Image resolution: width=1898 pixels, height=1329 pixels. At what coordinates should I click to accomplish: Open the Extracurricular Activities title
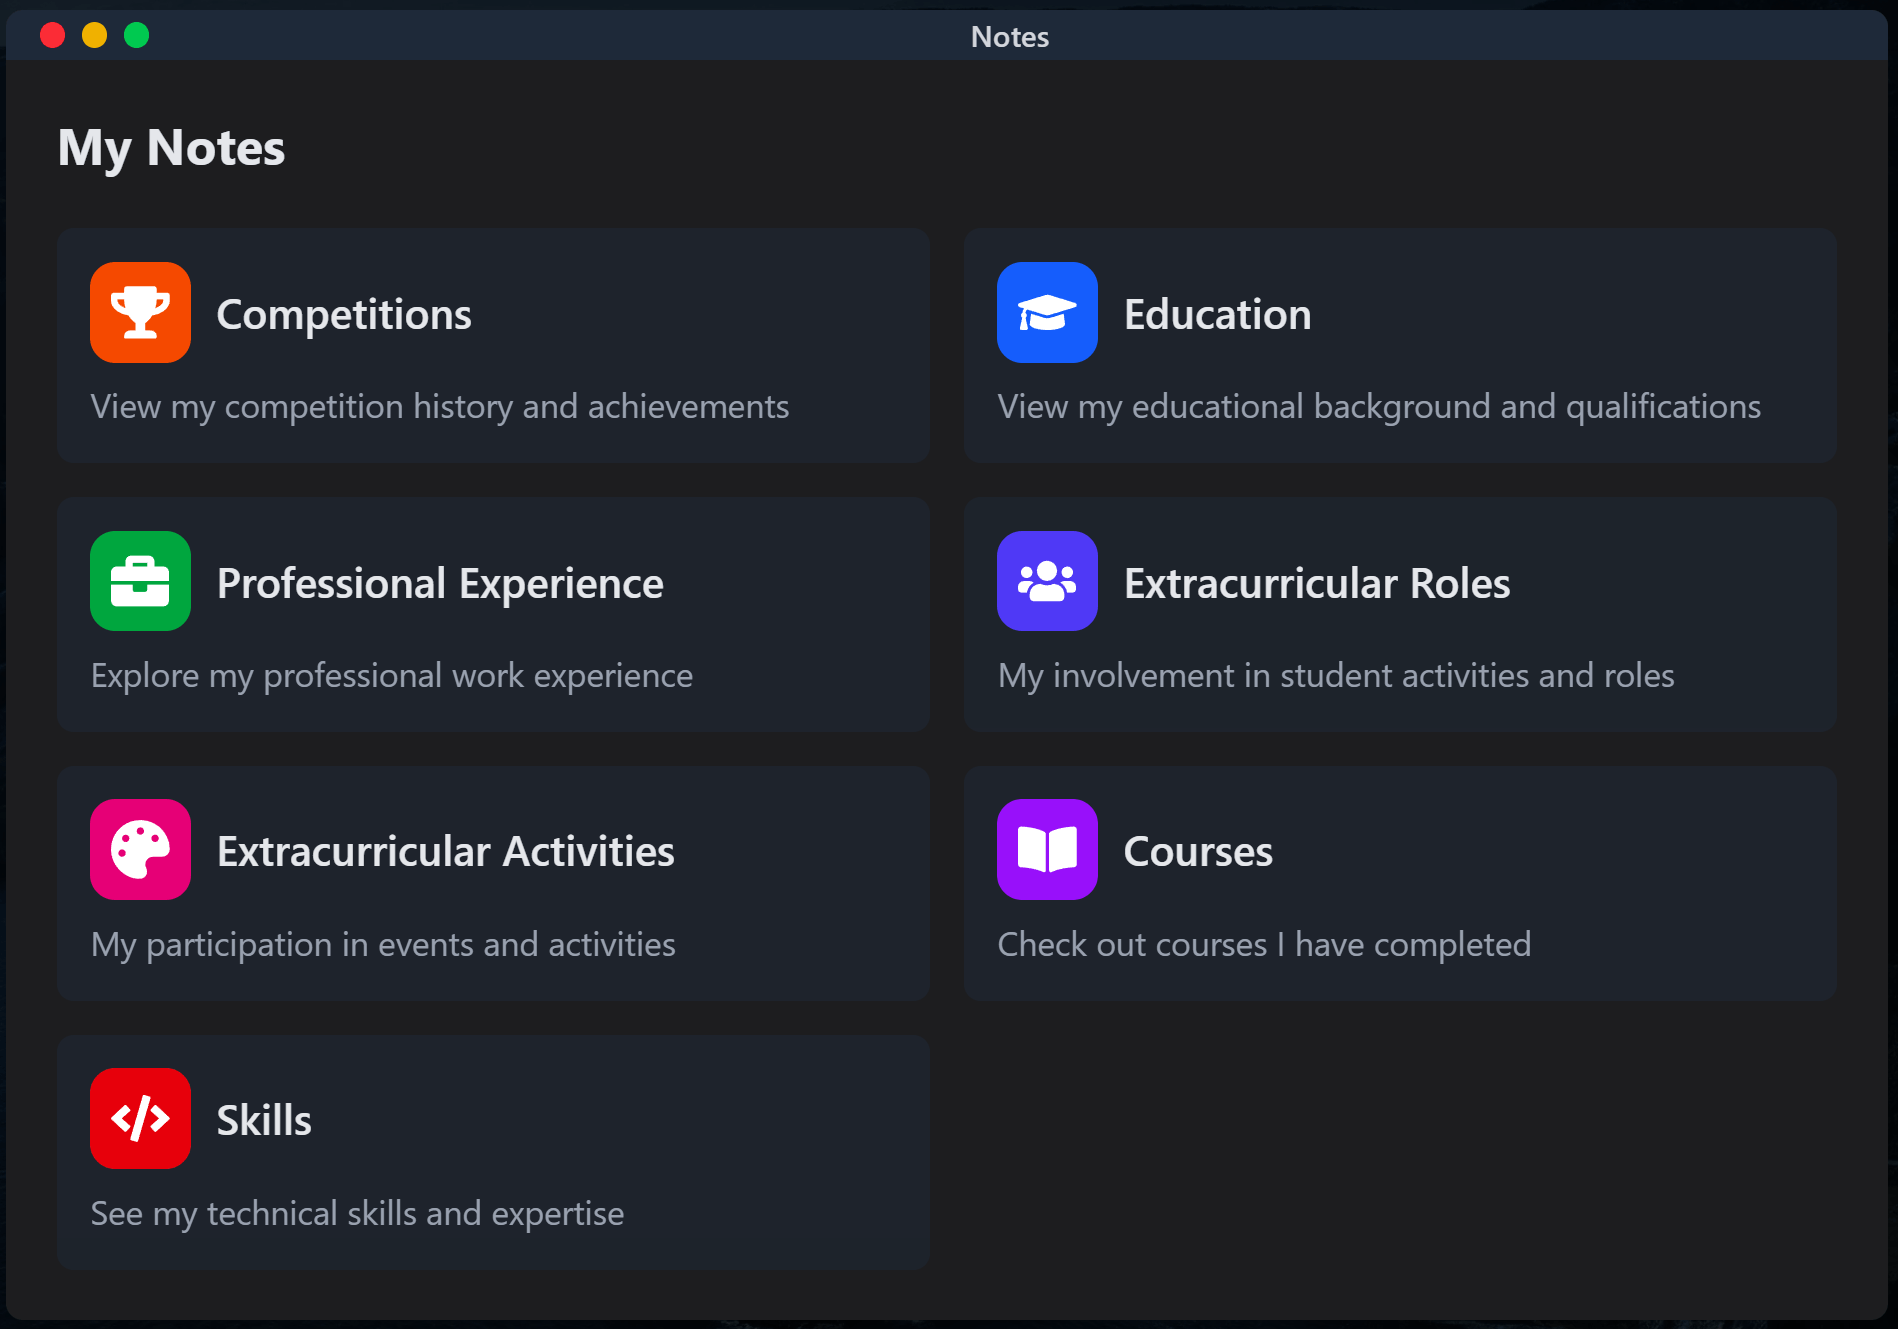446,851
